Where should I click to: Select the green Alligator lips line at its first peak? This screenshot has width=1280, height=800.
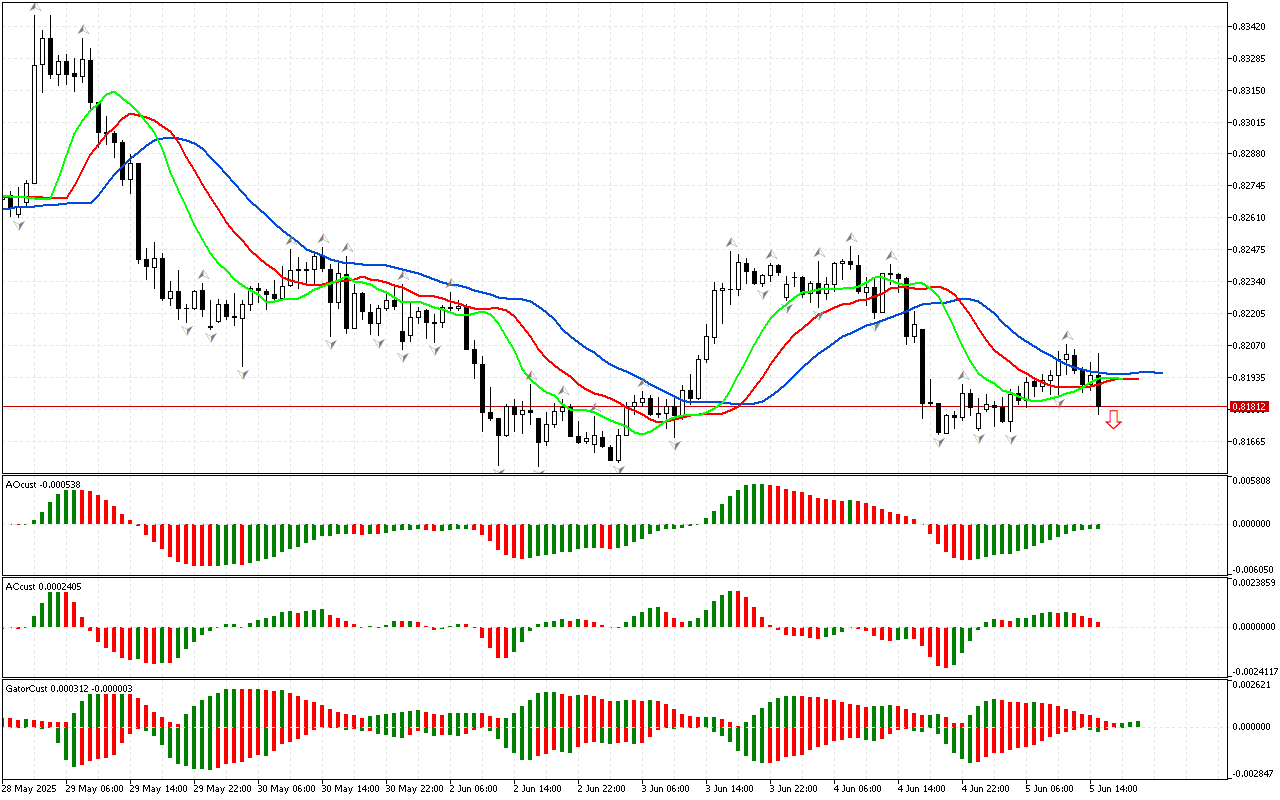(x=113, y=92)
